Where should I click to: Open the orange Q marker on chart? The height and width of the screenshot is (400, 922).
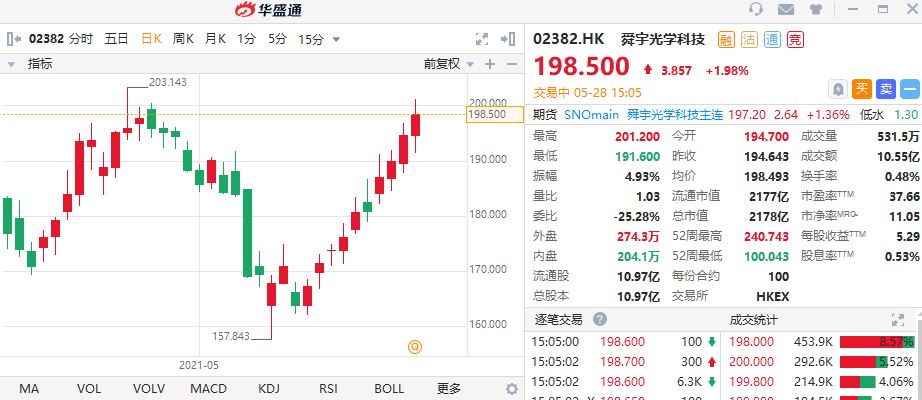tap(415, 347)
